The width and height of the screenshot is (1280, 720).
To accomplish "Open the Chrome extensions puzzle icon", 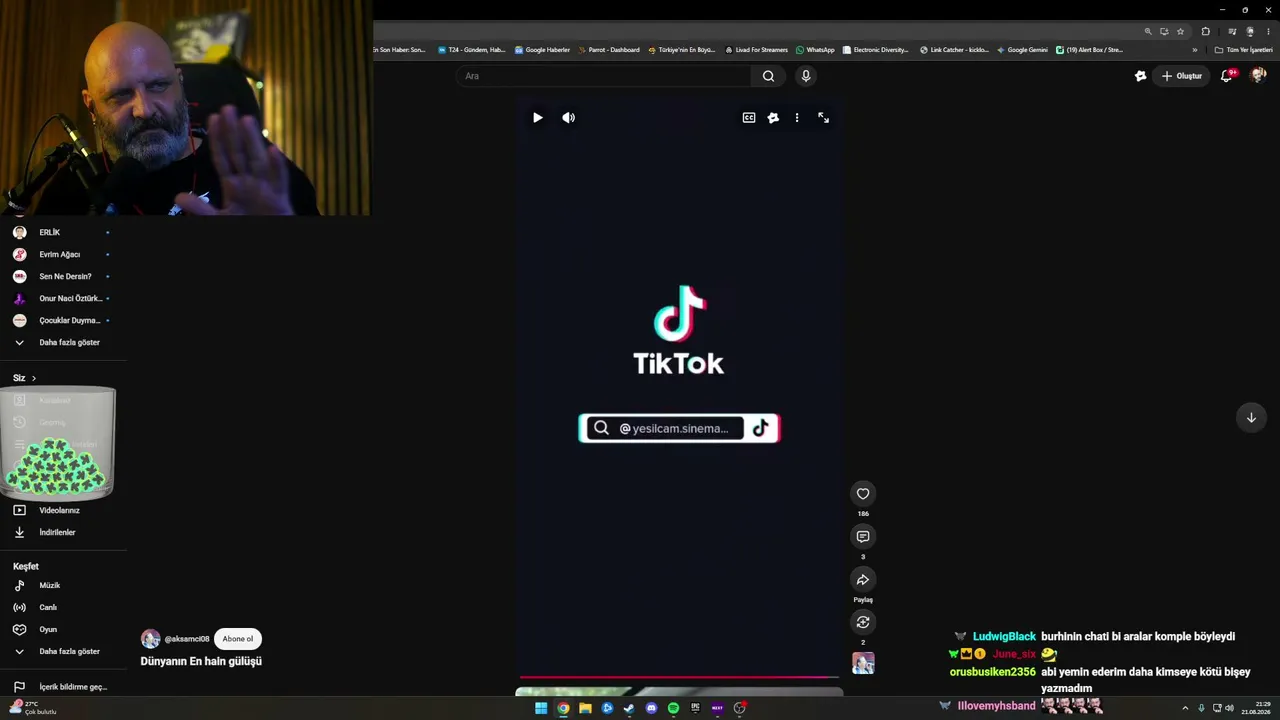I will point(1205,31).
